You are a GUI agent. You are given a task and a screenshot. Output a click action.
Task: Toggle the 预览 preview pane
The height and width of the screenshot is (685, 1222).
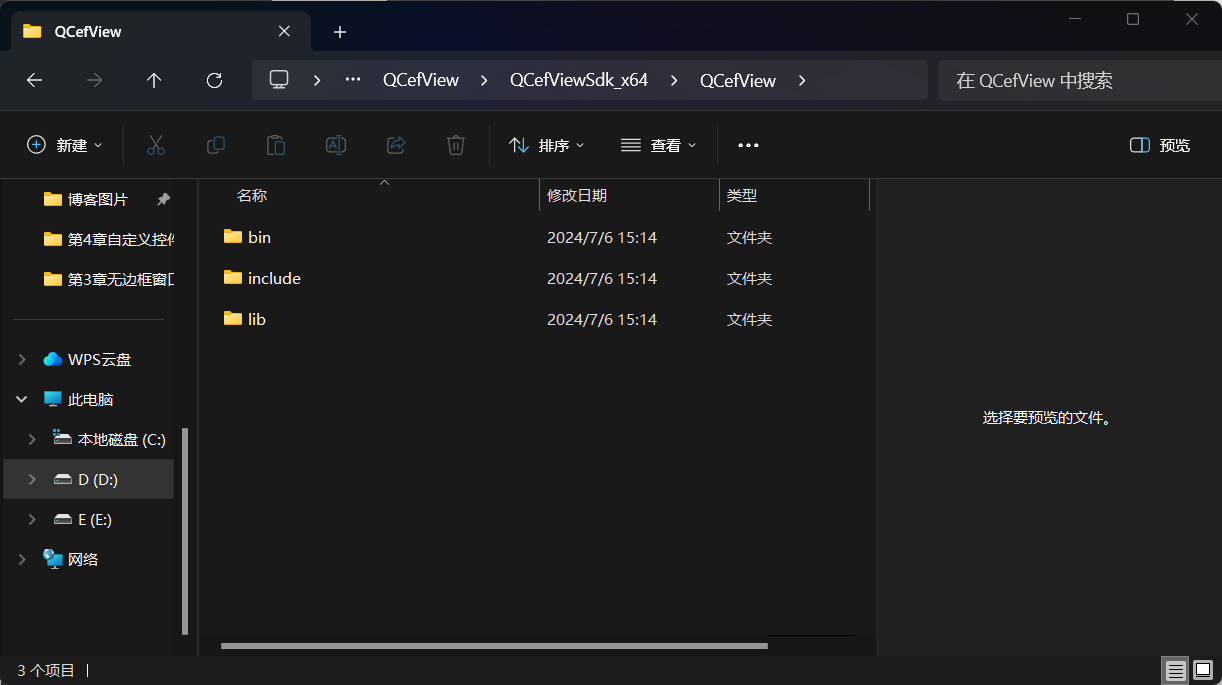(x=1160, y=145)
